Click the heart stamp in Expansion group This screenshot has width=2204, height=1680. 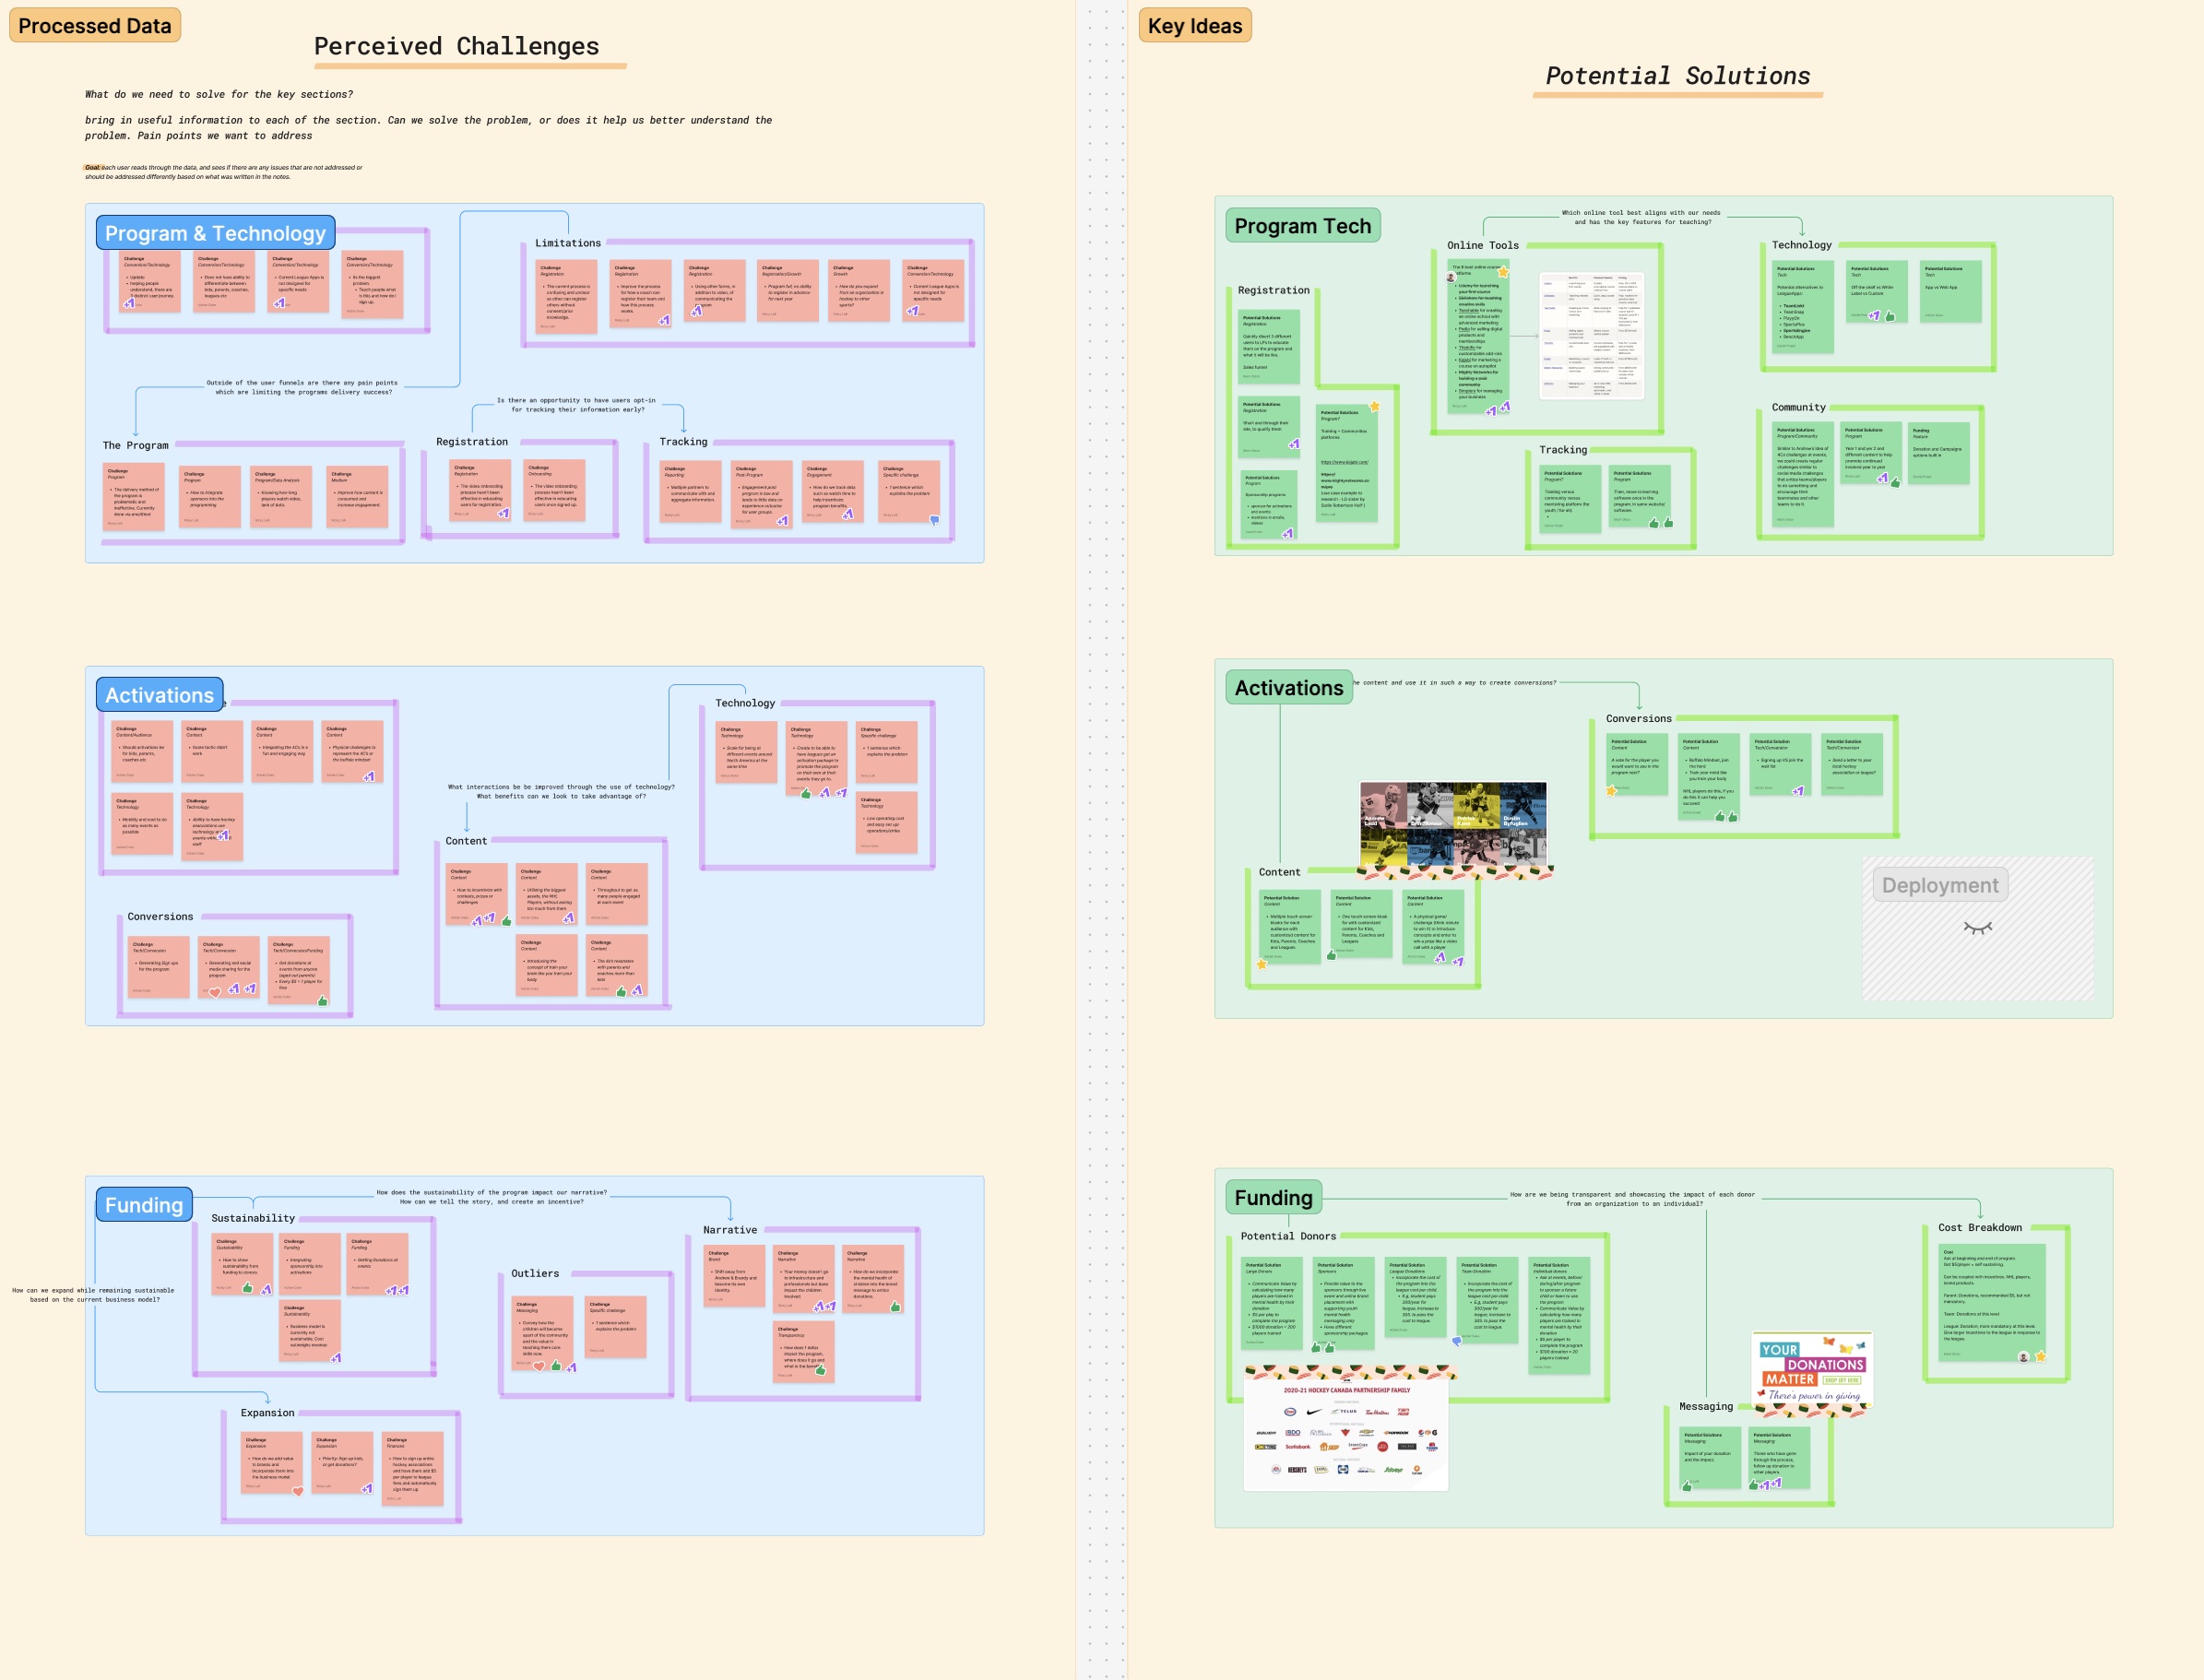pyautogui.click(x=297, y=1492)
